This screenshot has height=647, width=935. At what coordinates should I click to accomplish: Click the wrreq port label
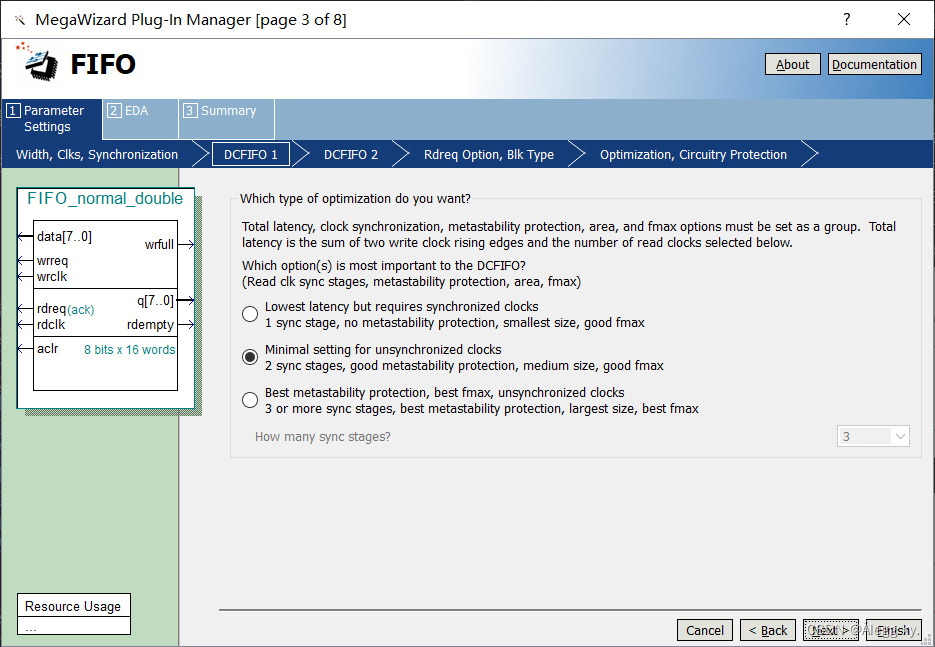(x=52, y=261)
